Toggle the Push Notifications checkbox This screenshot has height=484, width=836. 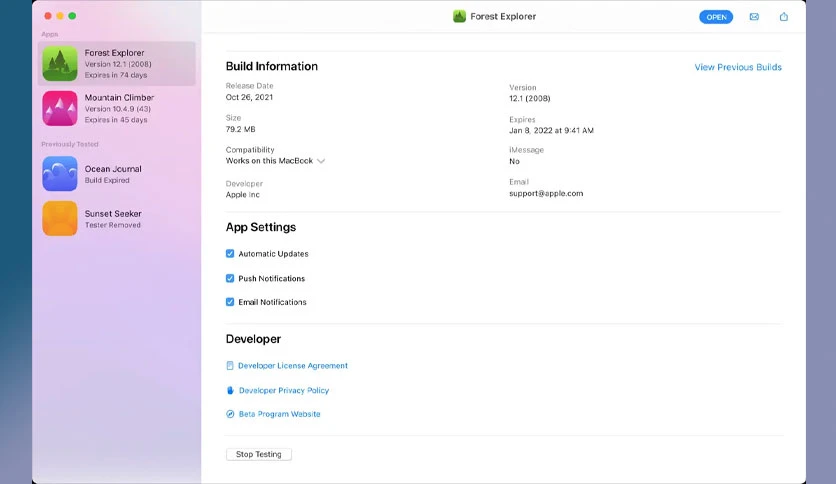(230, 278)
